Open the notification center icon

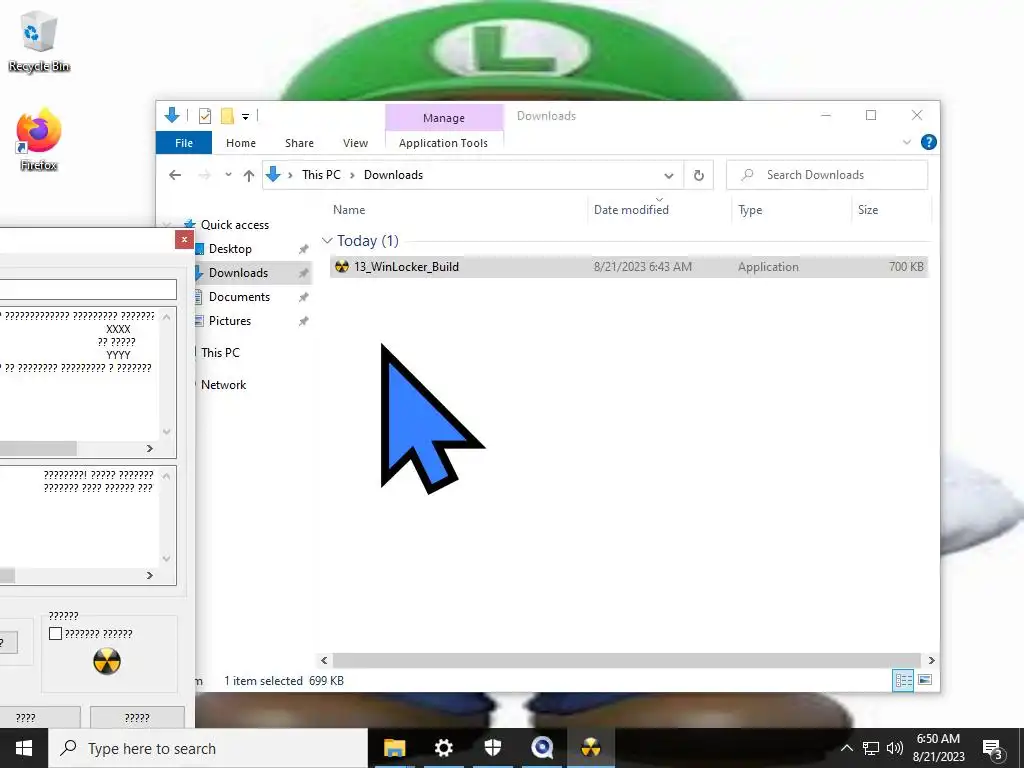[x=993, y=750]
